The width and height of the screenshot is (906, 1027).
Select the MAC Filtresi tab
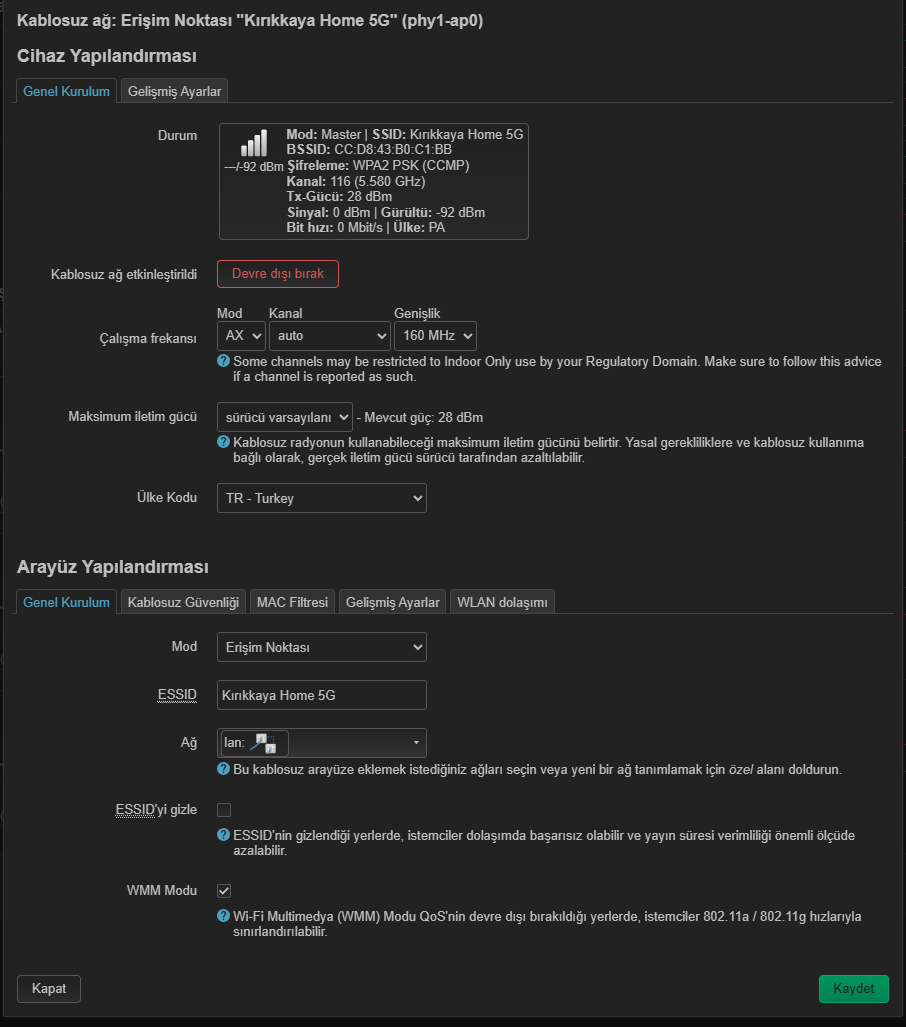click(292, 603)
